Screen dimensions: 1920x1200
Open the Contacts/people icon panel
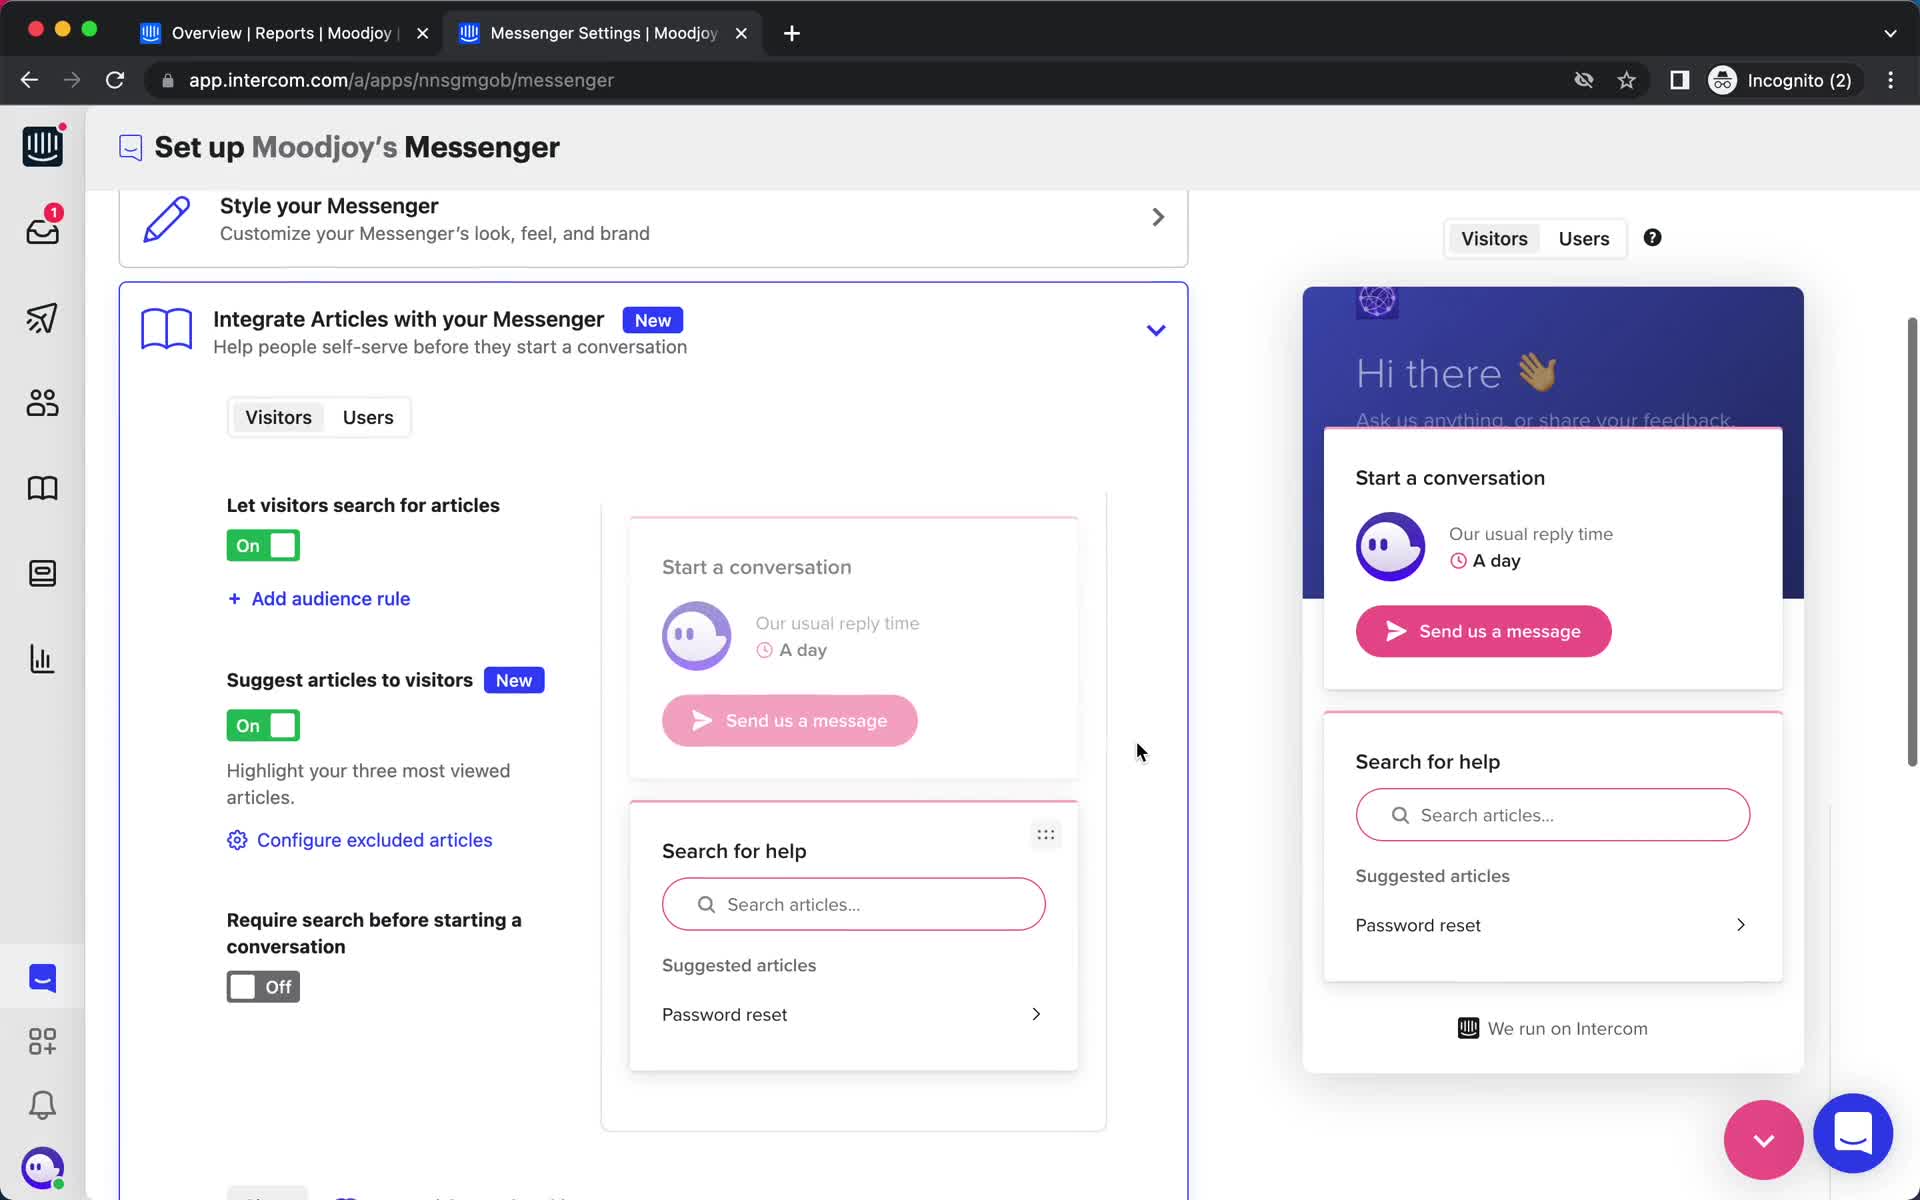point(41,404)
